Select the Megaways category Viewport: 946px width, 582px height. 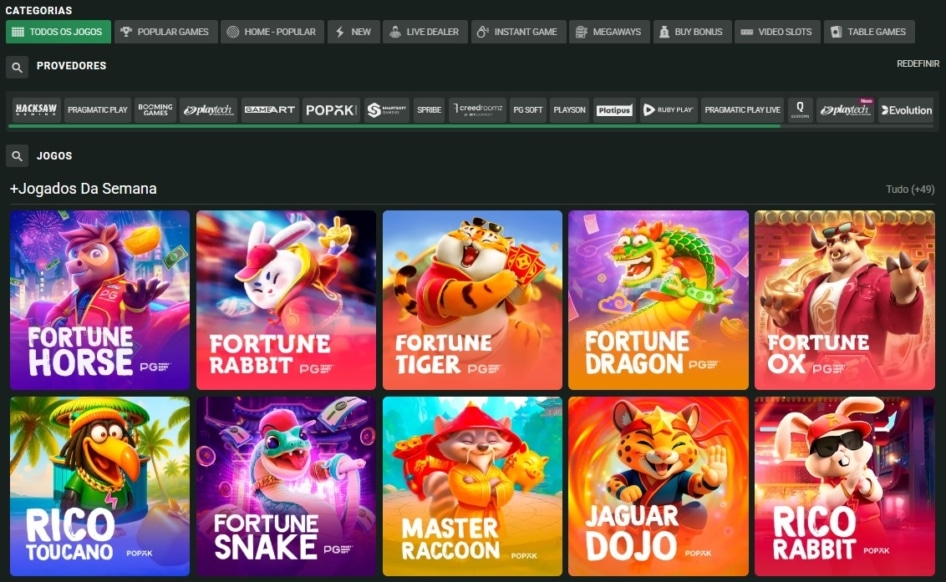pos(609,32)
